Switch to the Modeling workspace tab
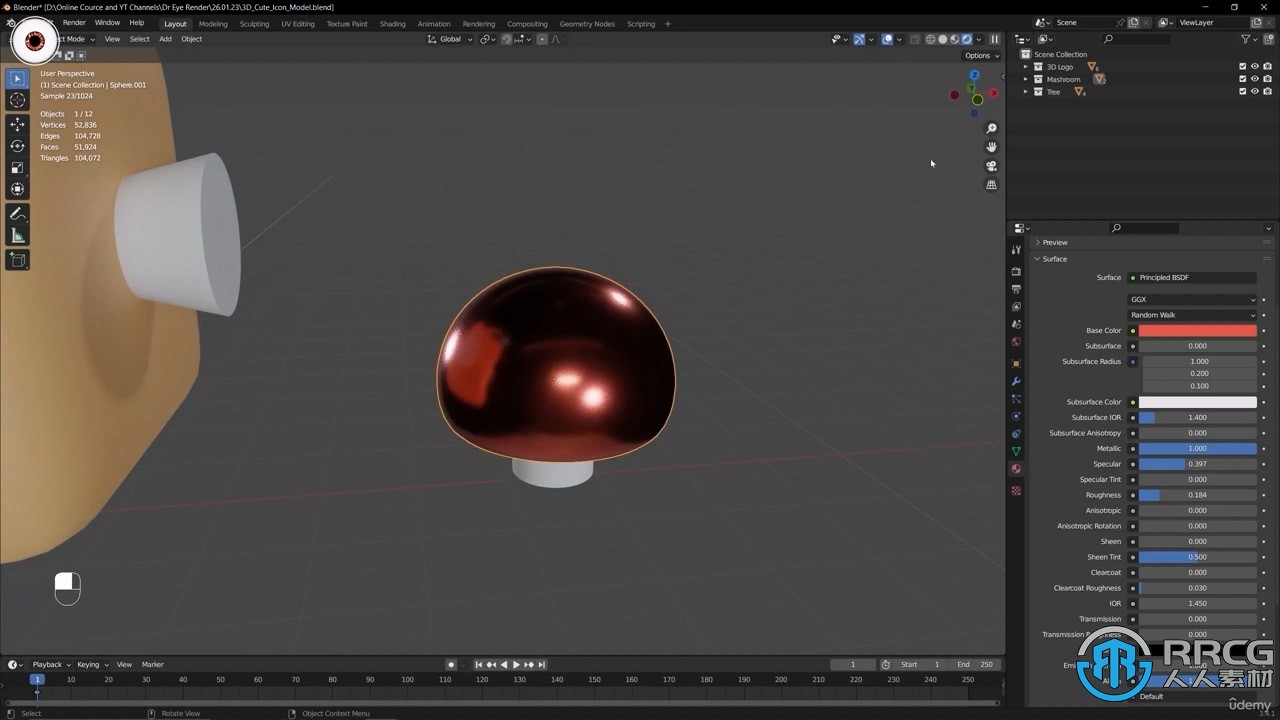Screen dimensions: 1280x720 213,23
